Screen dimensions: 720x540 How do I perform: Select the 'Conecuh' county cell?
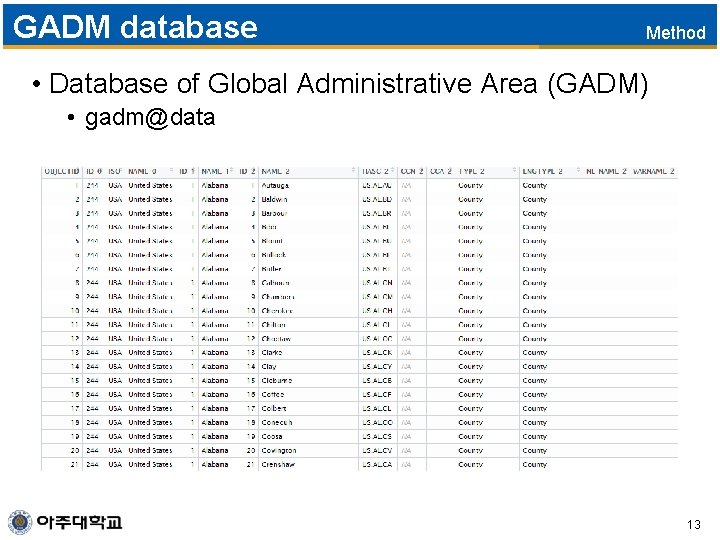(276, 422)
